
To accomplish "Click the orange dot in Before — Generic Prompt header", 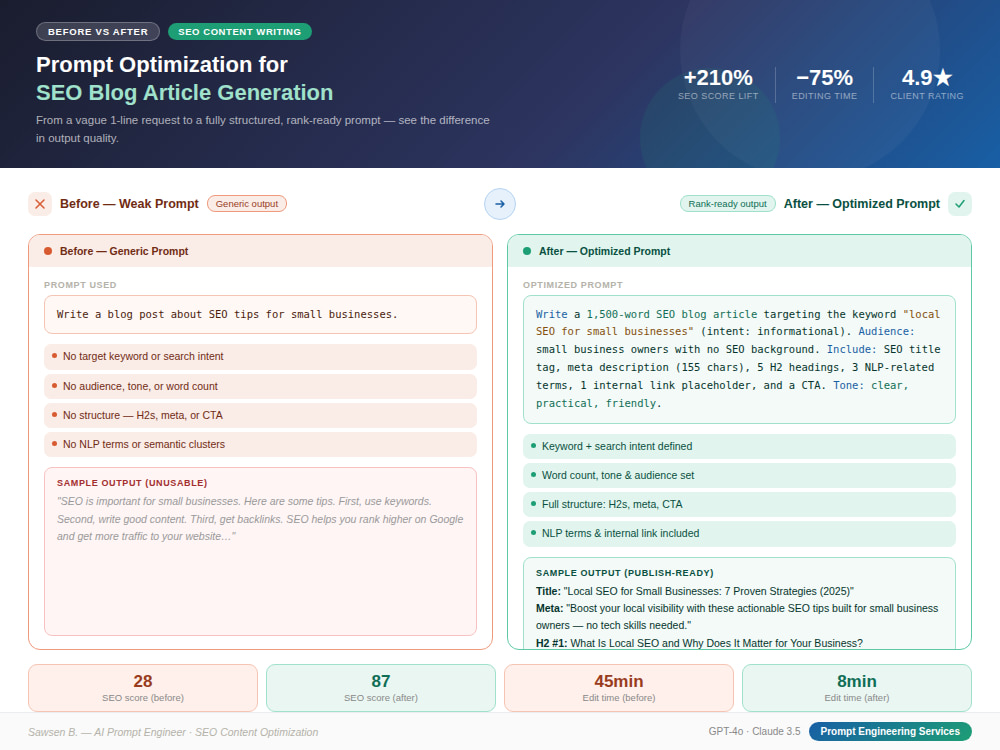I will [x=48, y=251].
